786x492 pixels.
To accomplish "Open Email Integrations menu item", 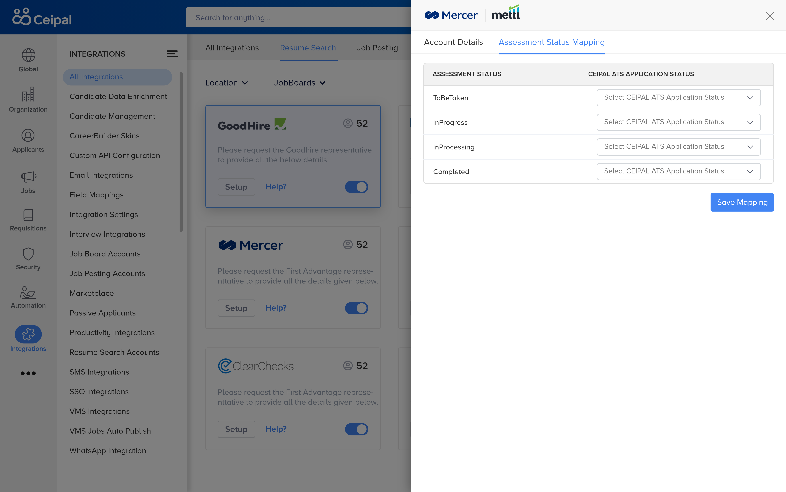I will click(101, 175).
